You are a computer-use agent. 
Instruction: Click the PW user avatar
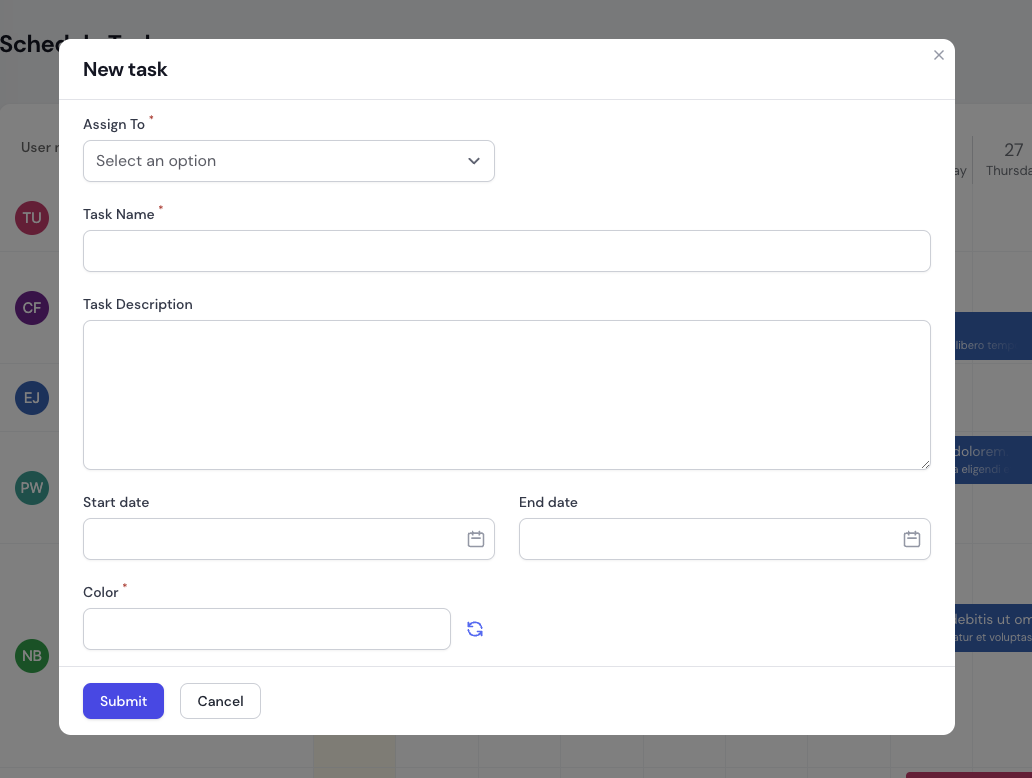[x=32, y=488]
